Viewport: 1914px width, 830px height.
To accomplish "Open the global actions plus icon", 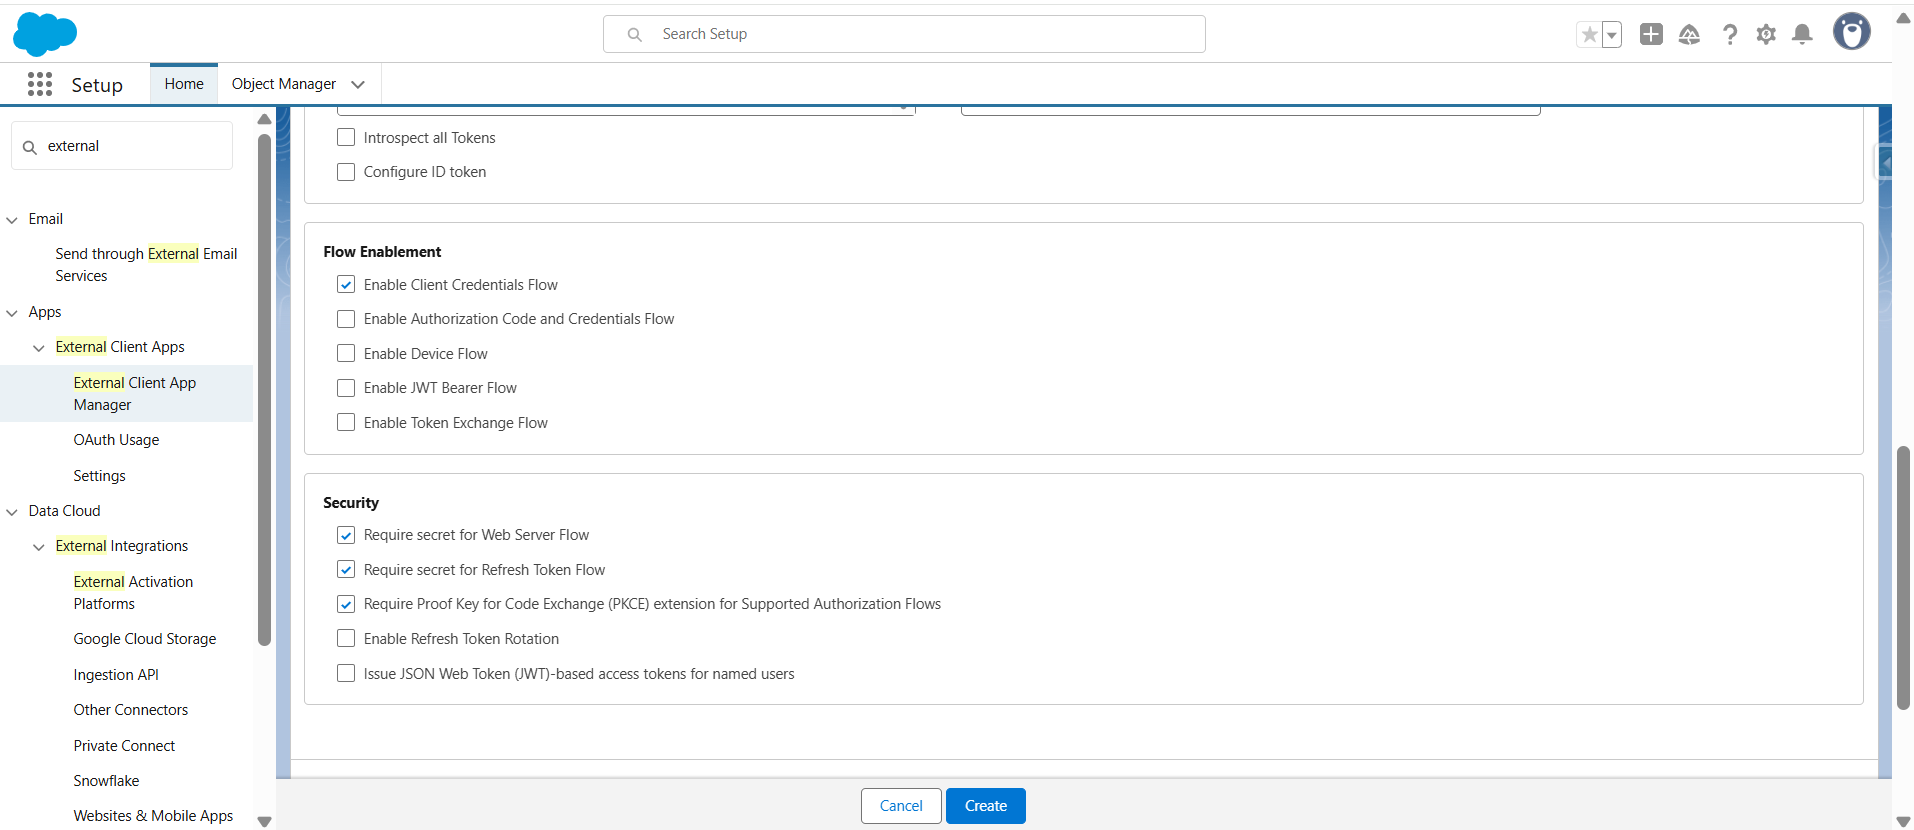I will pos(1651,35).
